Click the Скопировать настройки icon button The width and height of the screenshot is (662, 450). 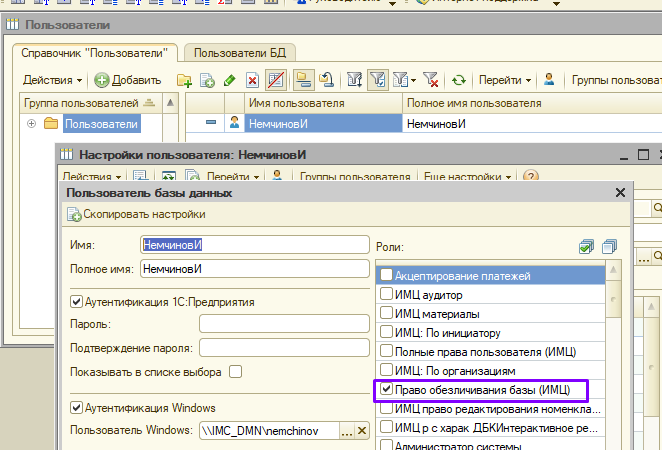(x=75, y=214)
